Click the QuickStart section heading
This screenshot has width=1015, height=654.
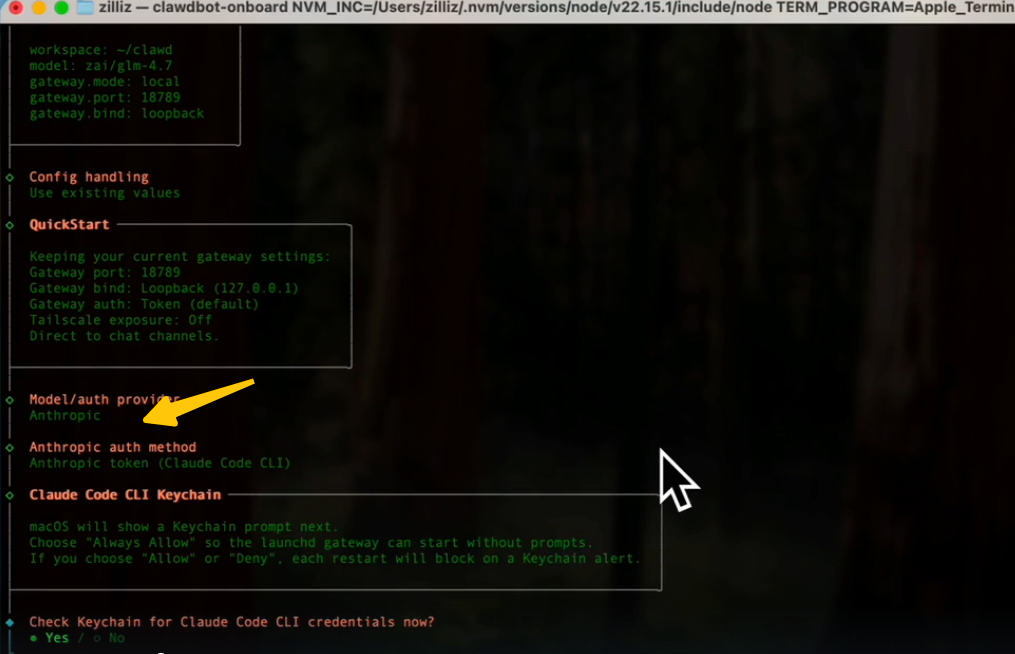click(x=69, y=225)
